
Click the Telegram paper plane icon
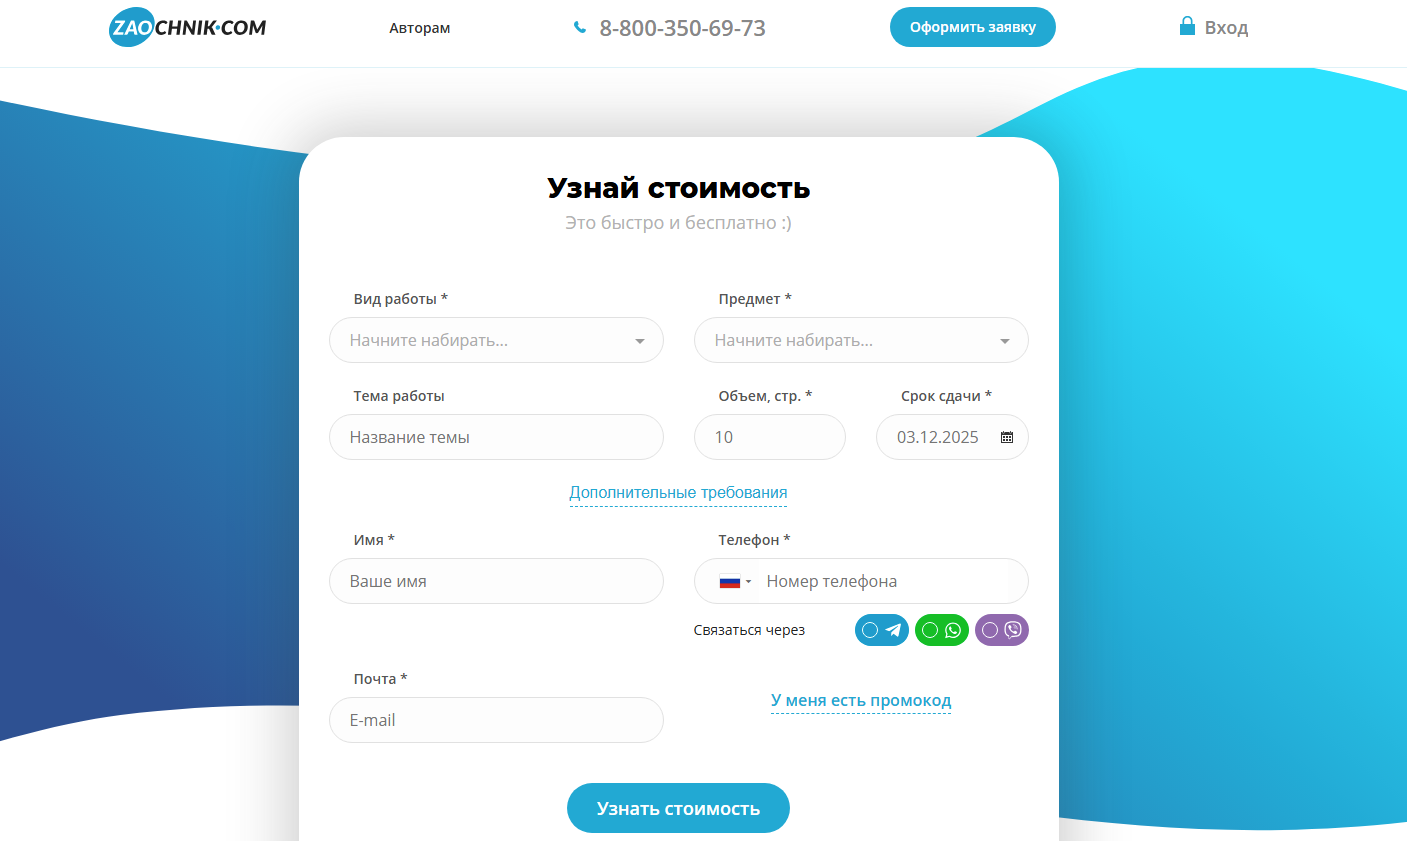(x=894, y=630)
